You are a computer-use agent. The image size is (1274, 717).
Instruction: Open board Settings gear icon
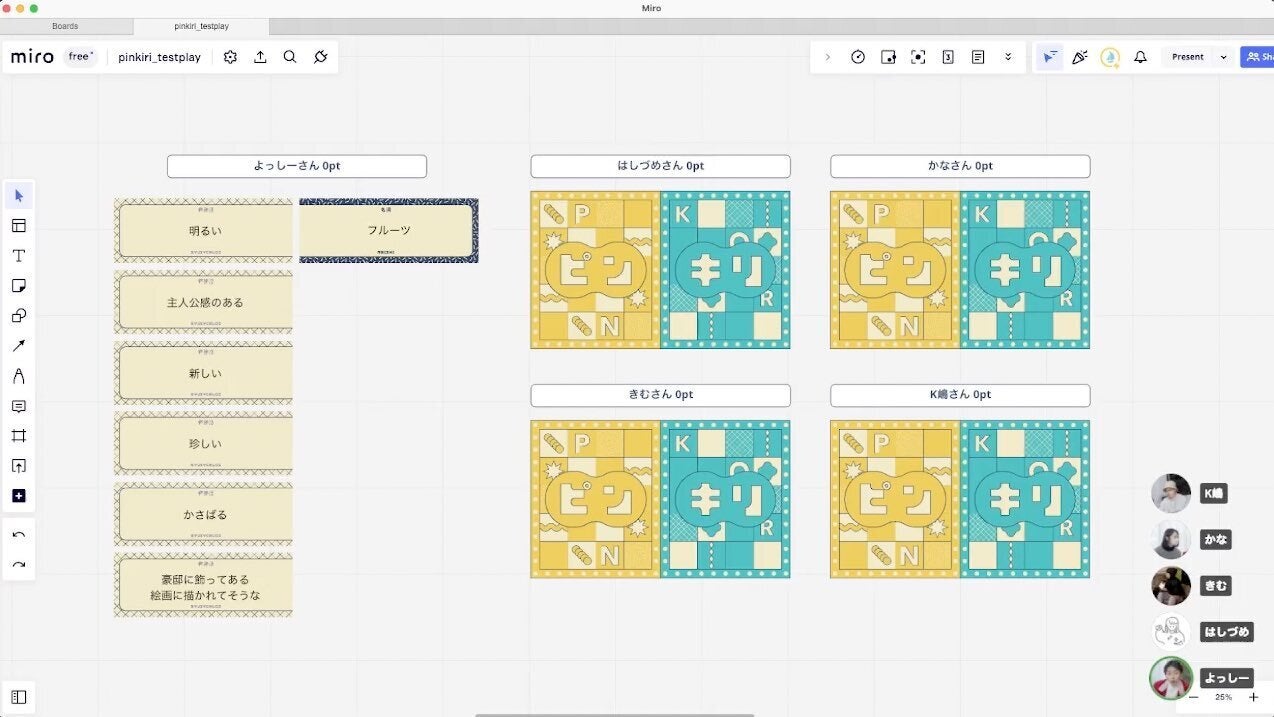(x=231, y=57)
